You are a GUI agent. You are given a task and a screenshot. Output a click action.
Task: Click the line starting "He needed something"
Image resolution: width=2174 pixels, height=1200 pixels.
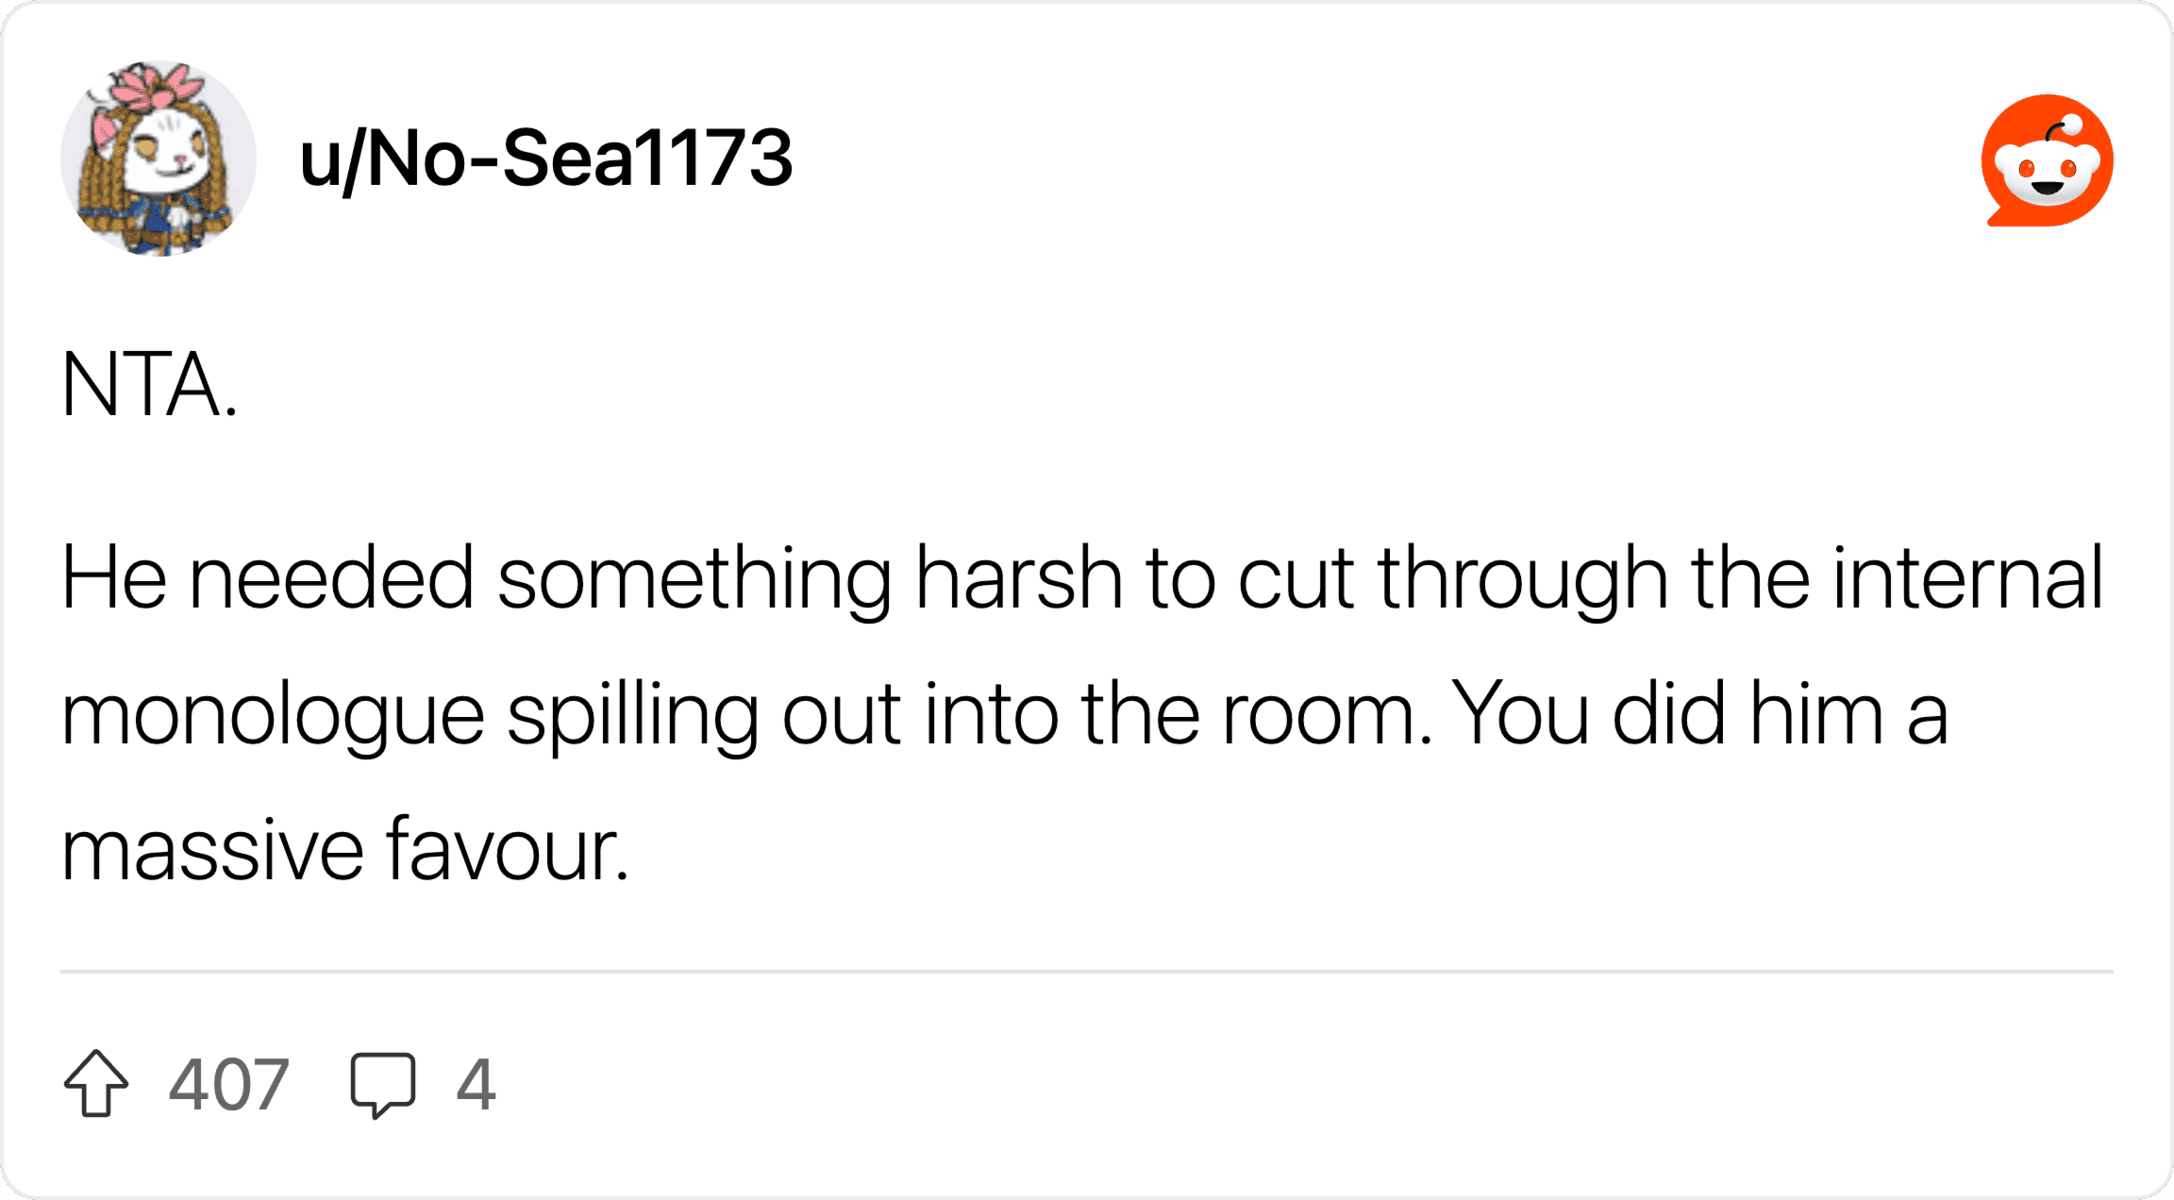pos(1083,578)
